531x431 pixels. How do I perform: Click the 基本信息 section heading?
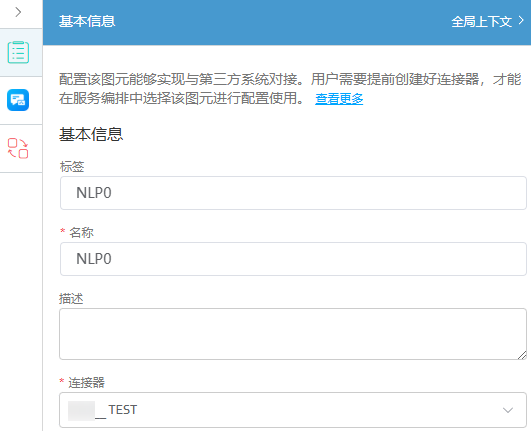point(91,134)
